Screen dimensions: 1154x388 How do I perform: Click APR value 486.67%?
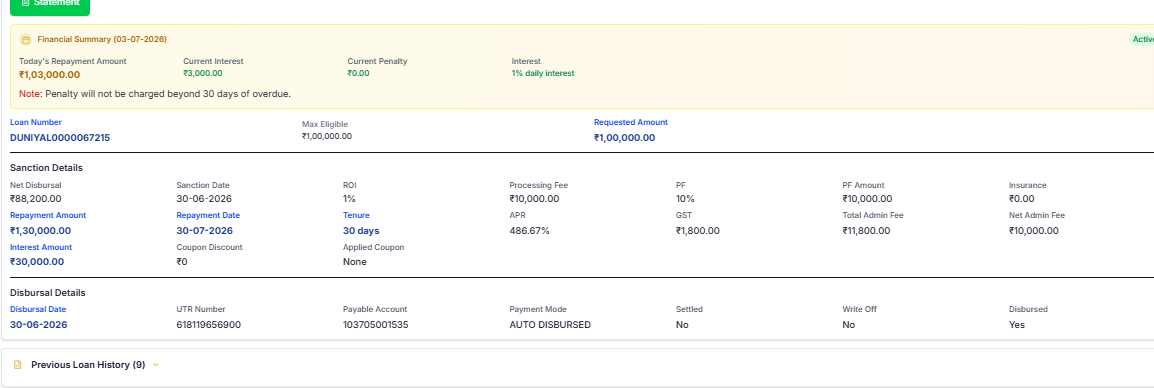click(x=530, y=230)
